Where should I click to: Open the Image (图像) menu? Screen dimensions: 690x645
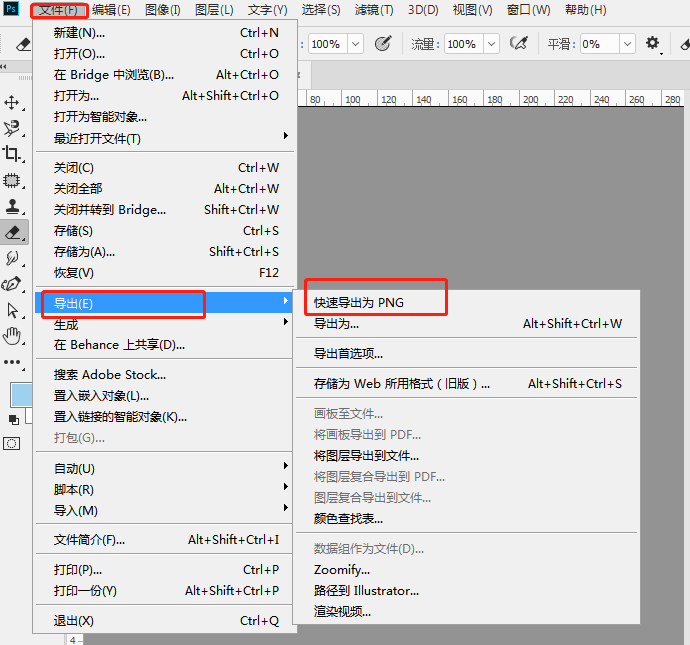(163, 10)
